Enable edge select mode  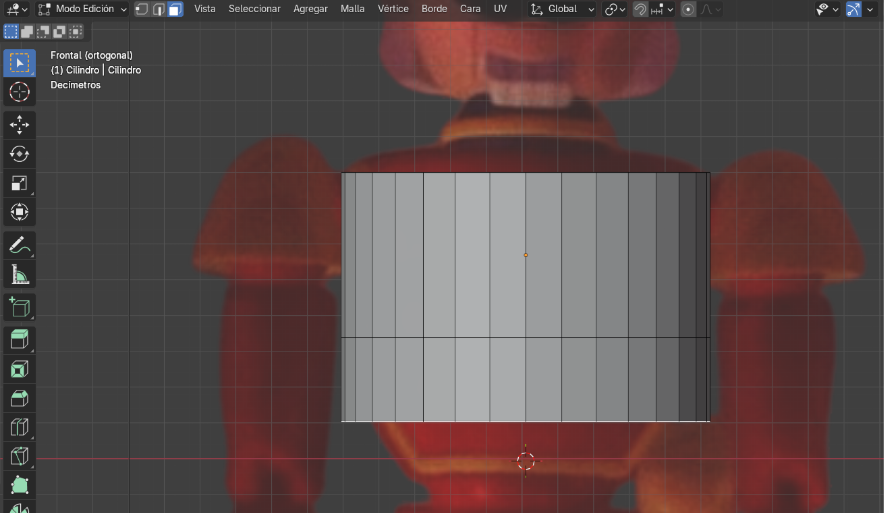[x=159, y=9]
